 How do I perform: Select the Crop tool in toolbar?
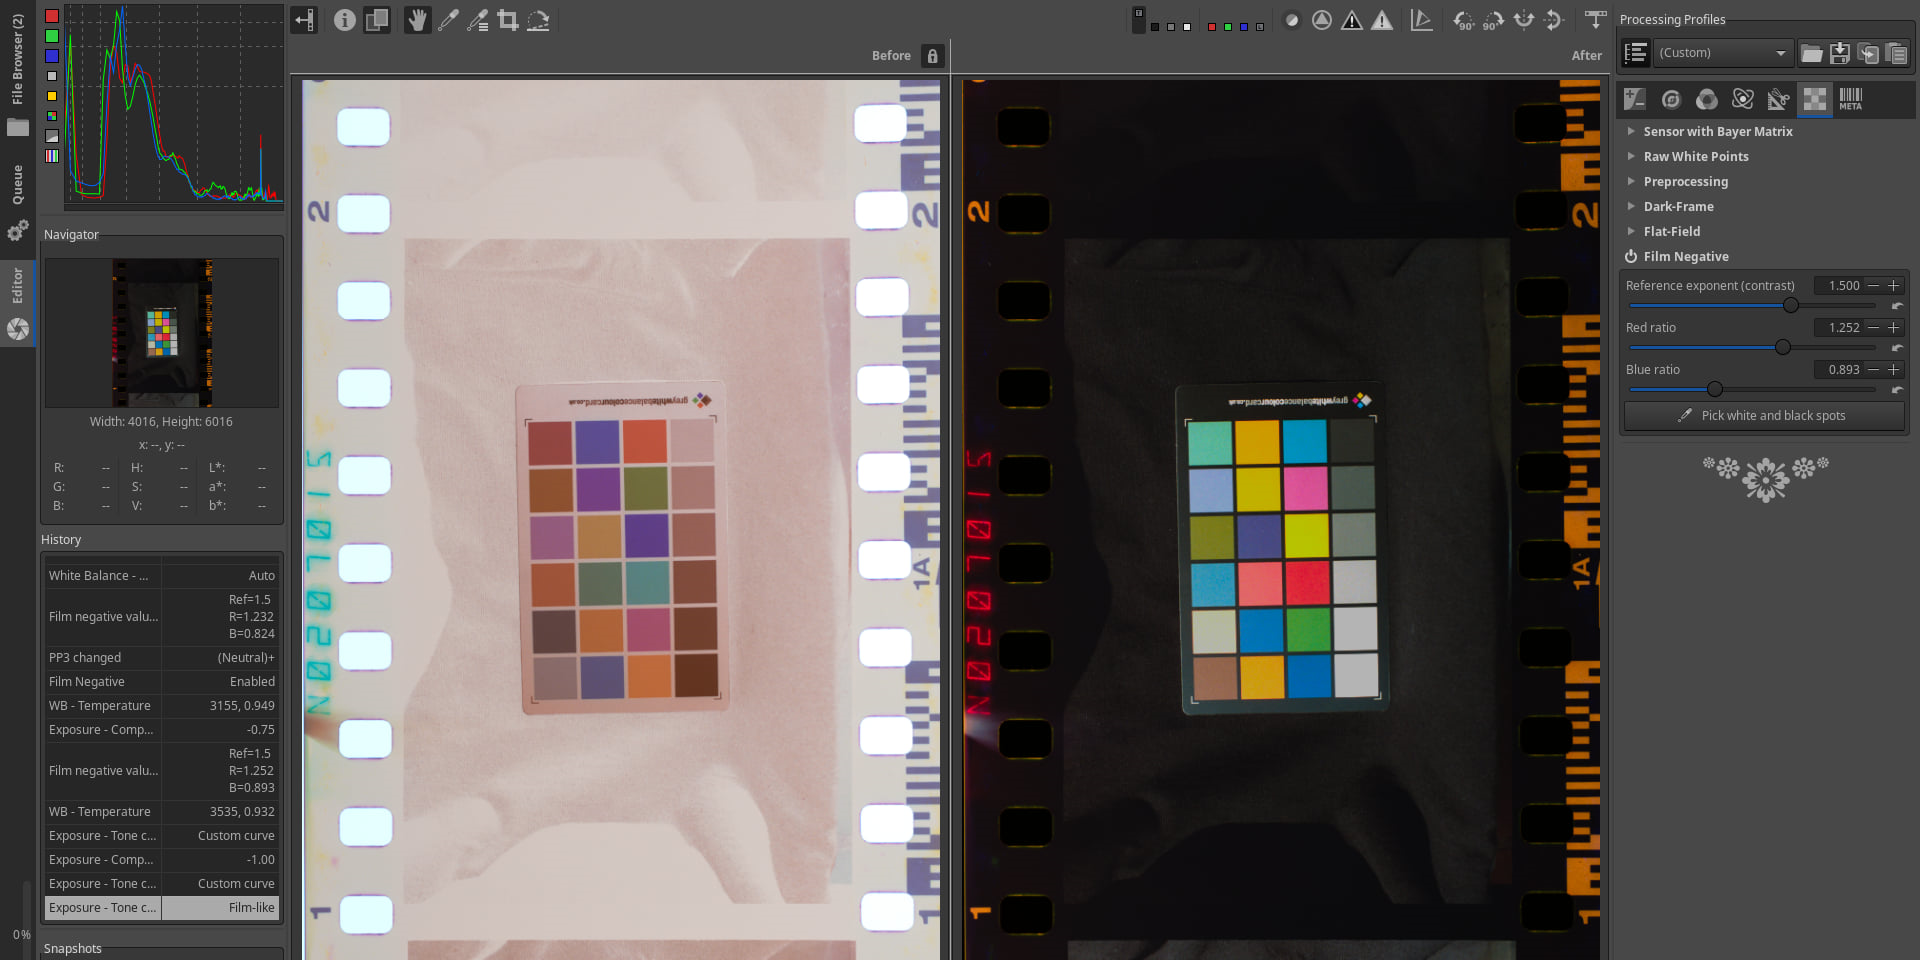click(508, 20)
